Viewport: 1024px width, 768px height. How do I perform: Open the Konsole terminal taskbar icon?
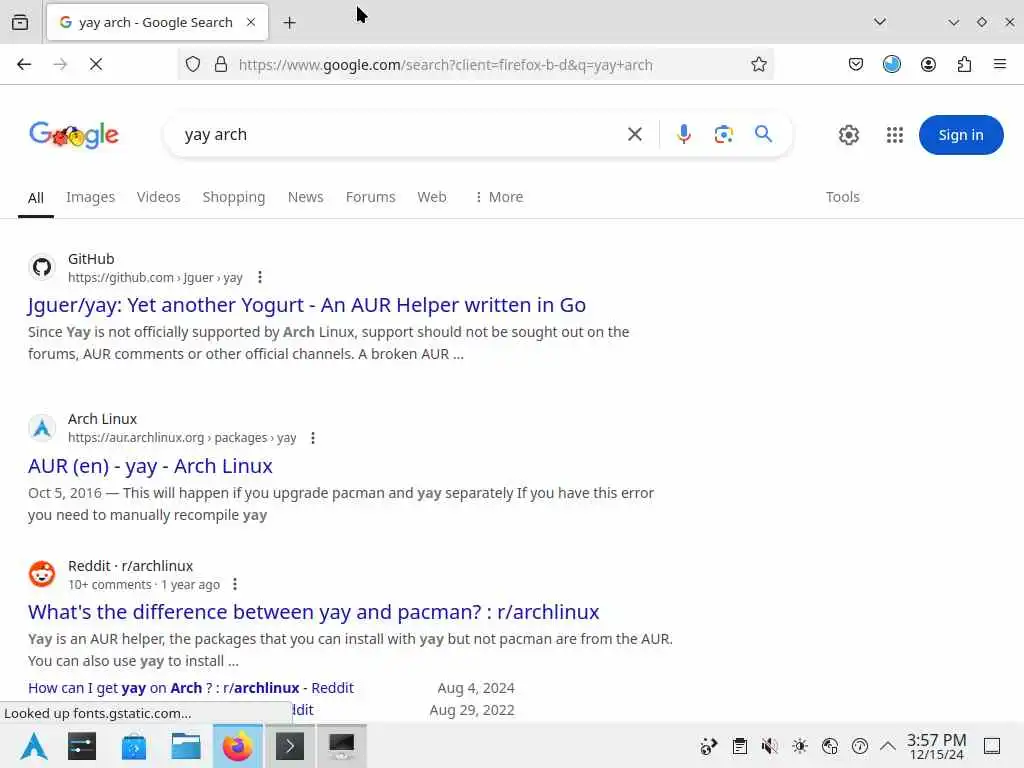(290, 746)
